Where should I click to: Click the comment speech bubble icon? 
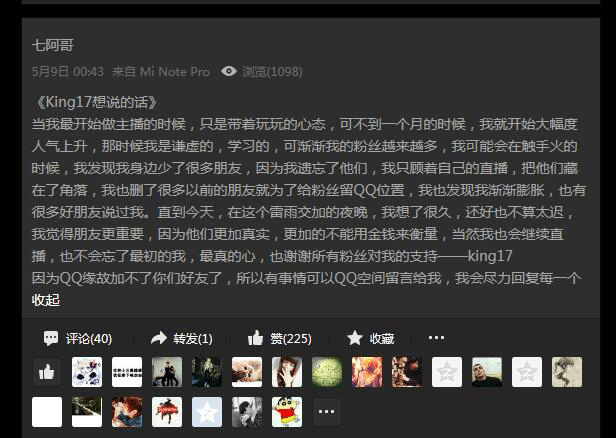click(x=51, y=338)
